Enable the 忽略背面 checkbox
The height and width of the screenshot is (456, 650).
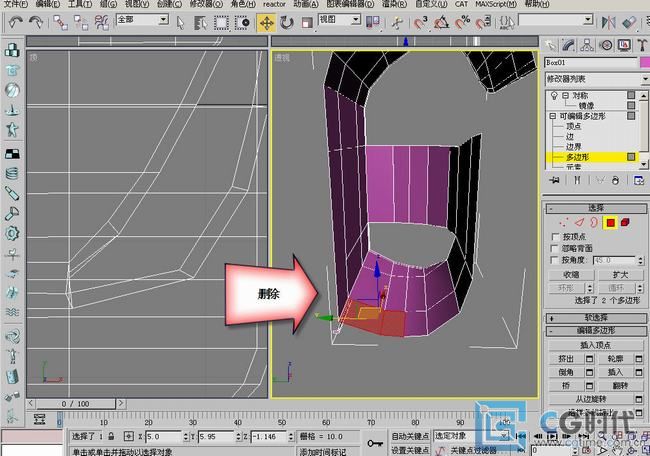(554, 248)
